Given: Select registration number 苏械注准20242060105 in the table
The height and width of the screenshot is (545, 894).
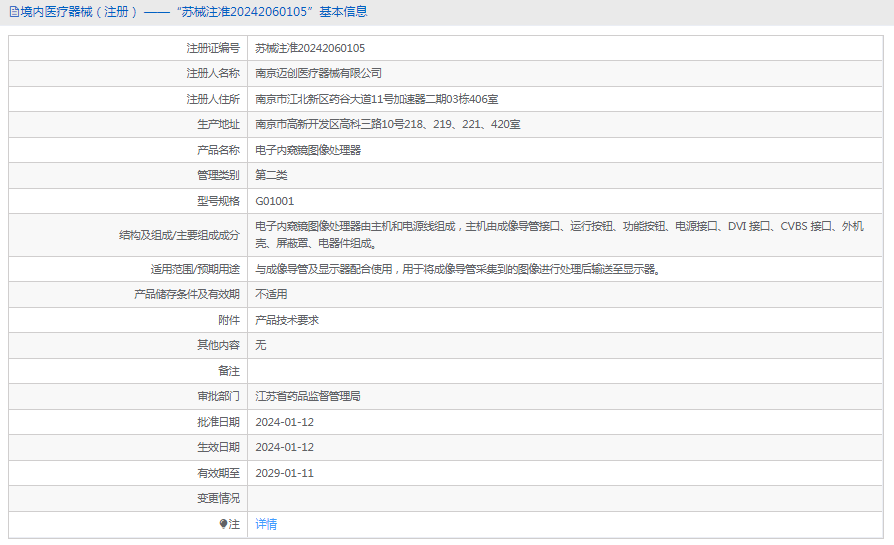Looking at the screenshot, I should coord(310,48).
